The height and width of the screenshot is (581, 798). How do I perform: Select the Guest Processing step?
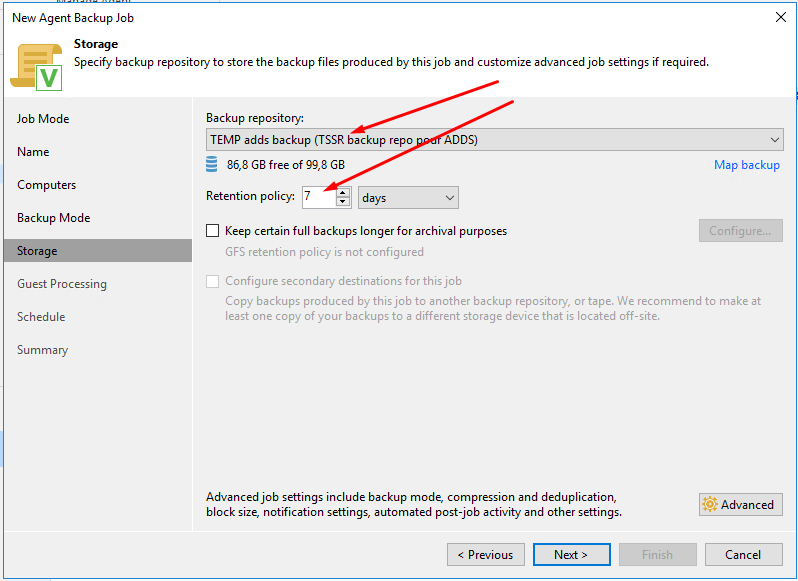(62, 284)
